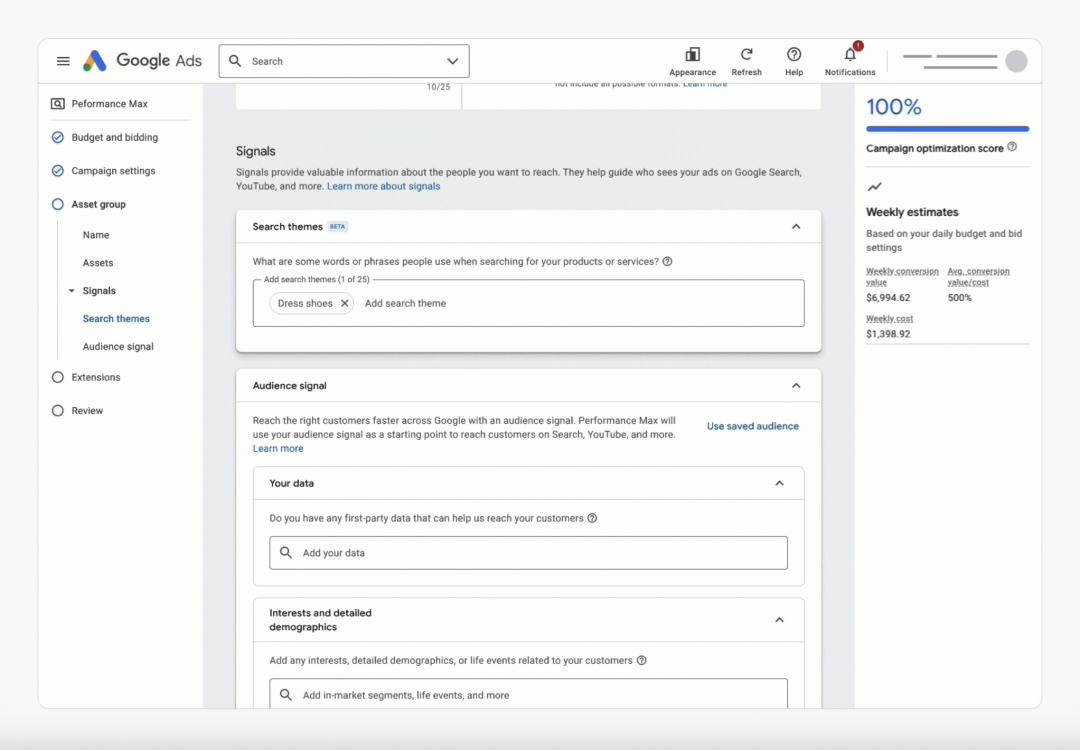Image resolution: width=1080 pixels, height=750 pixels.
Task: Select the Asset group step circle
Action: coord(58,205)
